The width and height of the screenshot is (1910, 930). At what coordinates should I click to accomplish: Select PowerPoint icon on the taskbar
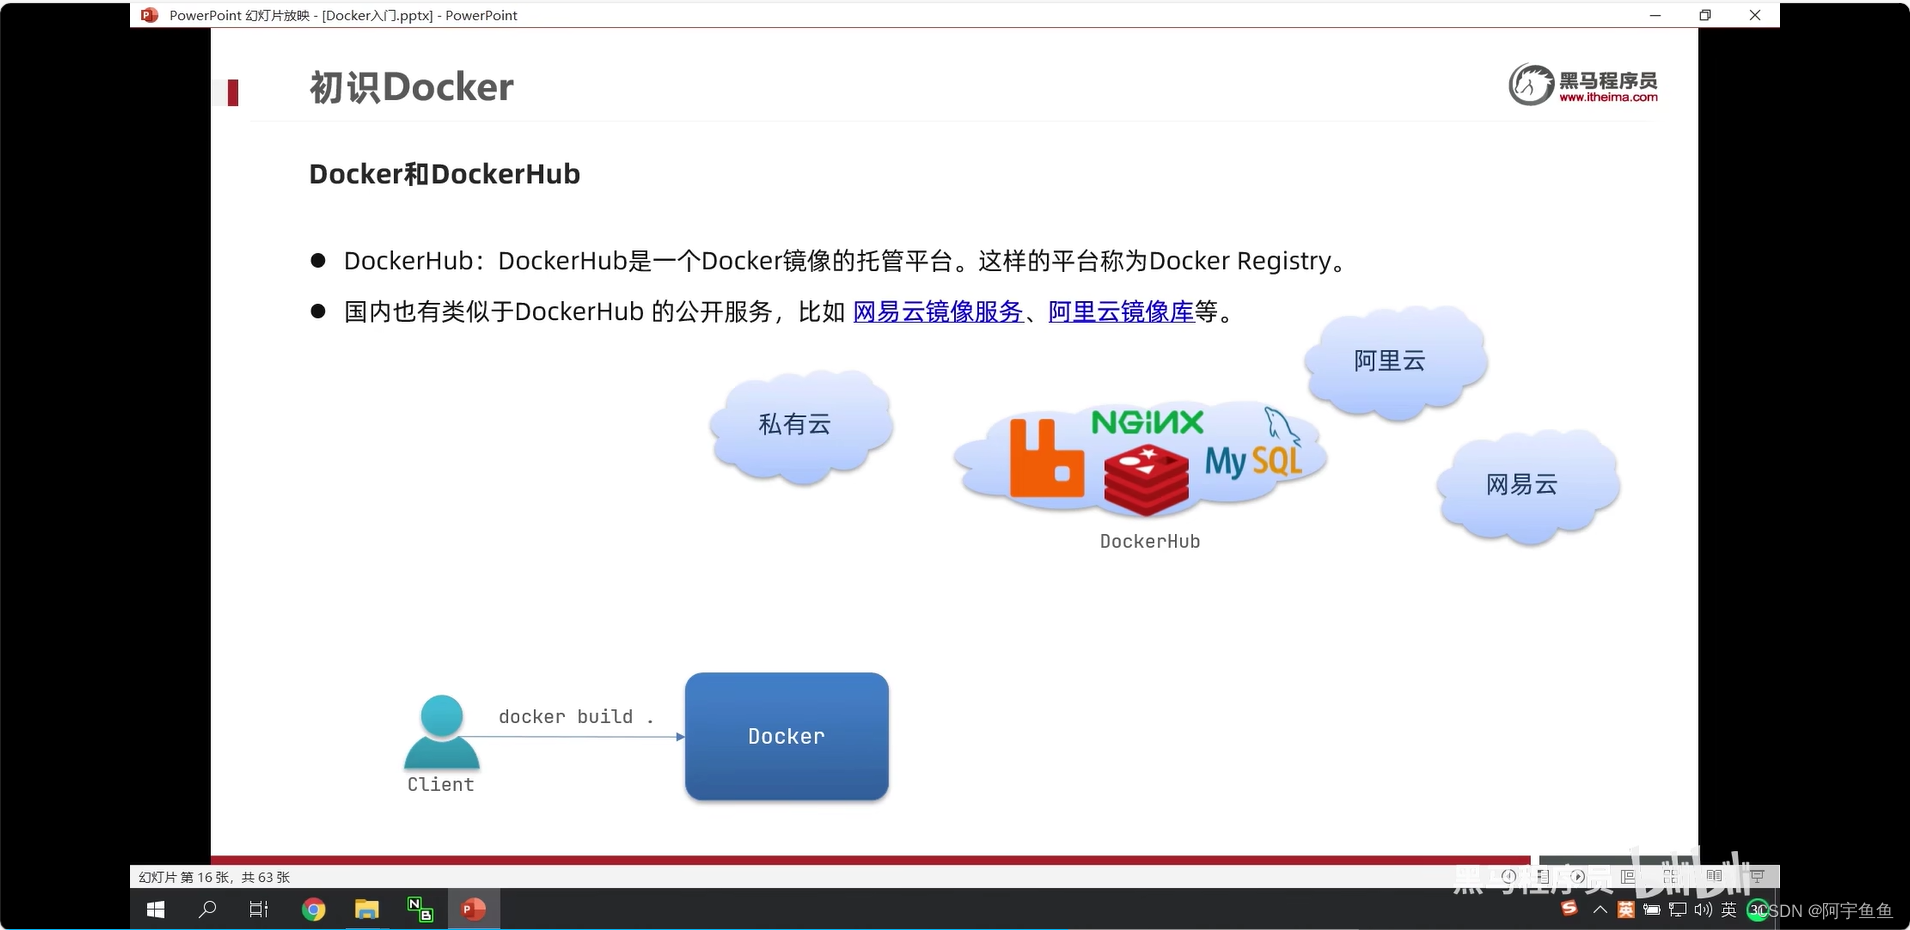pyautogui.click(x=473, y=910)
